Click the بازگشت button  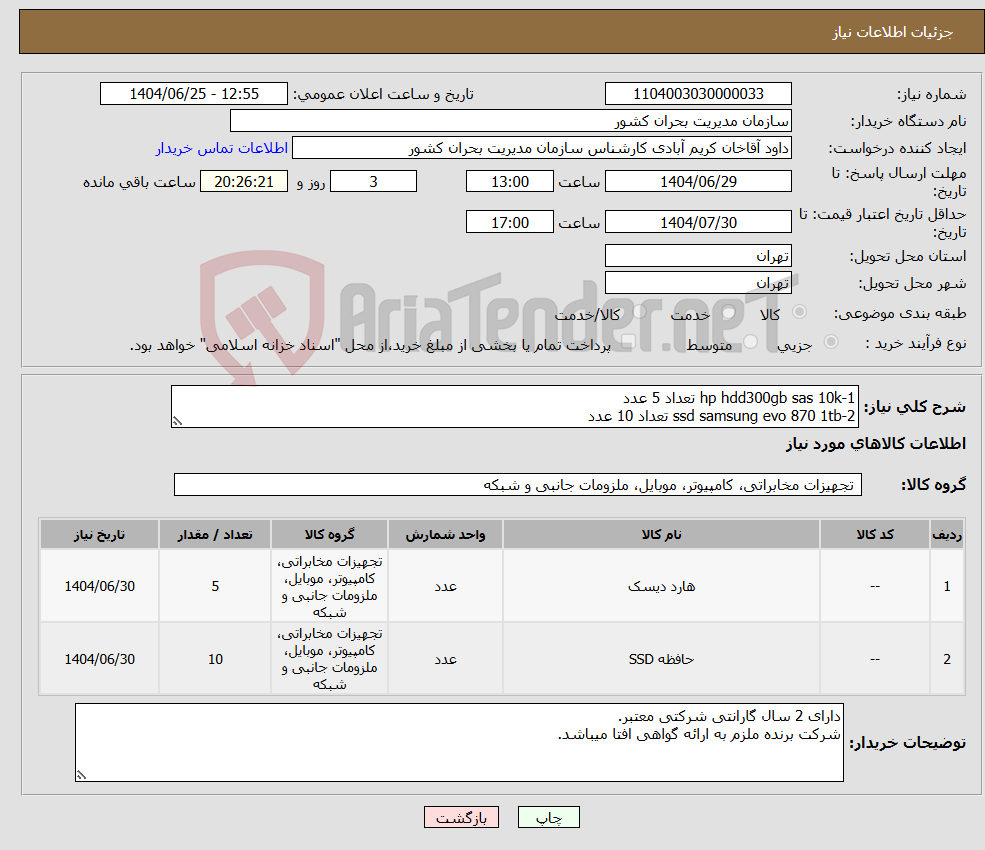(x=461, y=817)
